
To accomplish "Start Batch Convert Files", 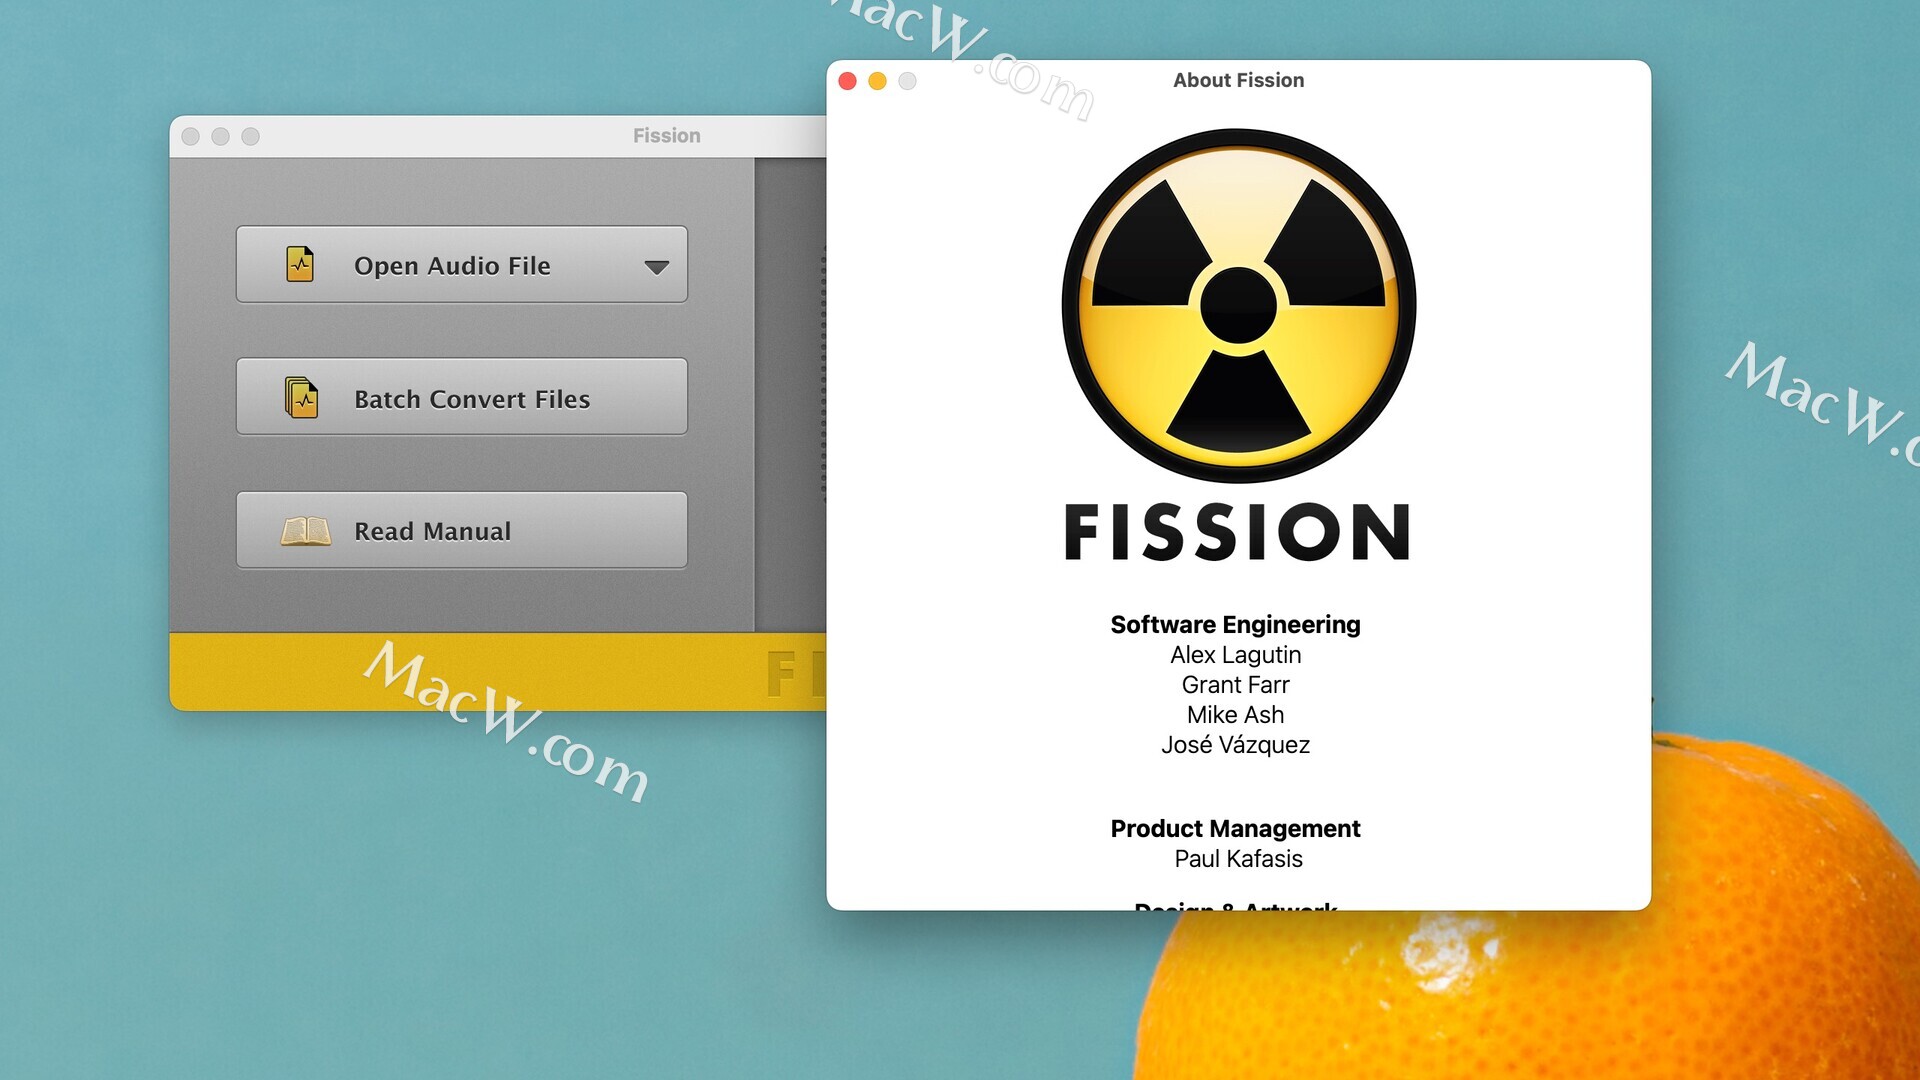I will (x=461, y=397).
